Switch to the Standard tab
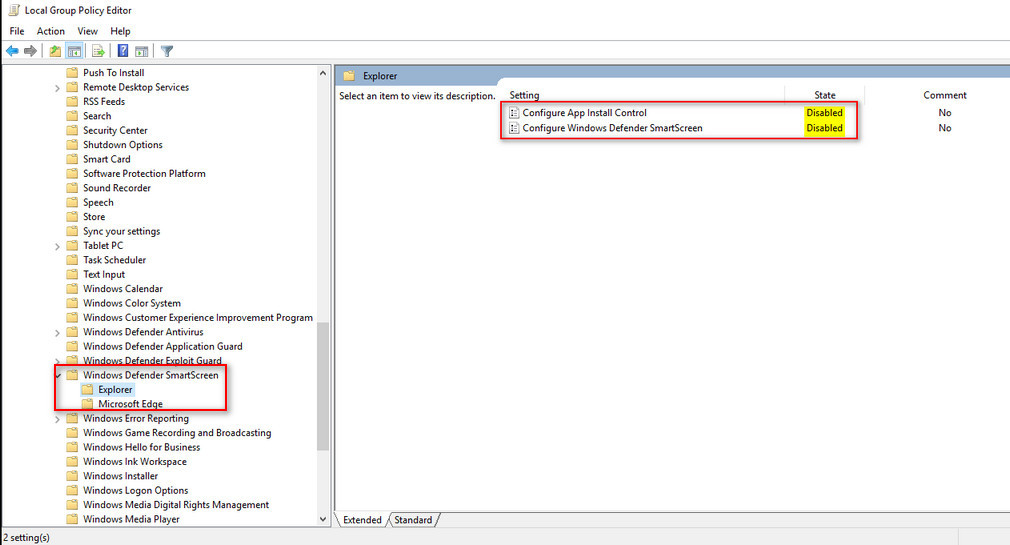The image size is (1010, 545). coord(413,520)
